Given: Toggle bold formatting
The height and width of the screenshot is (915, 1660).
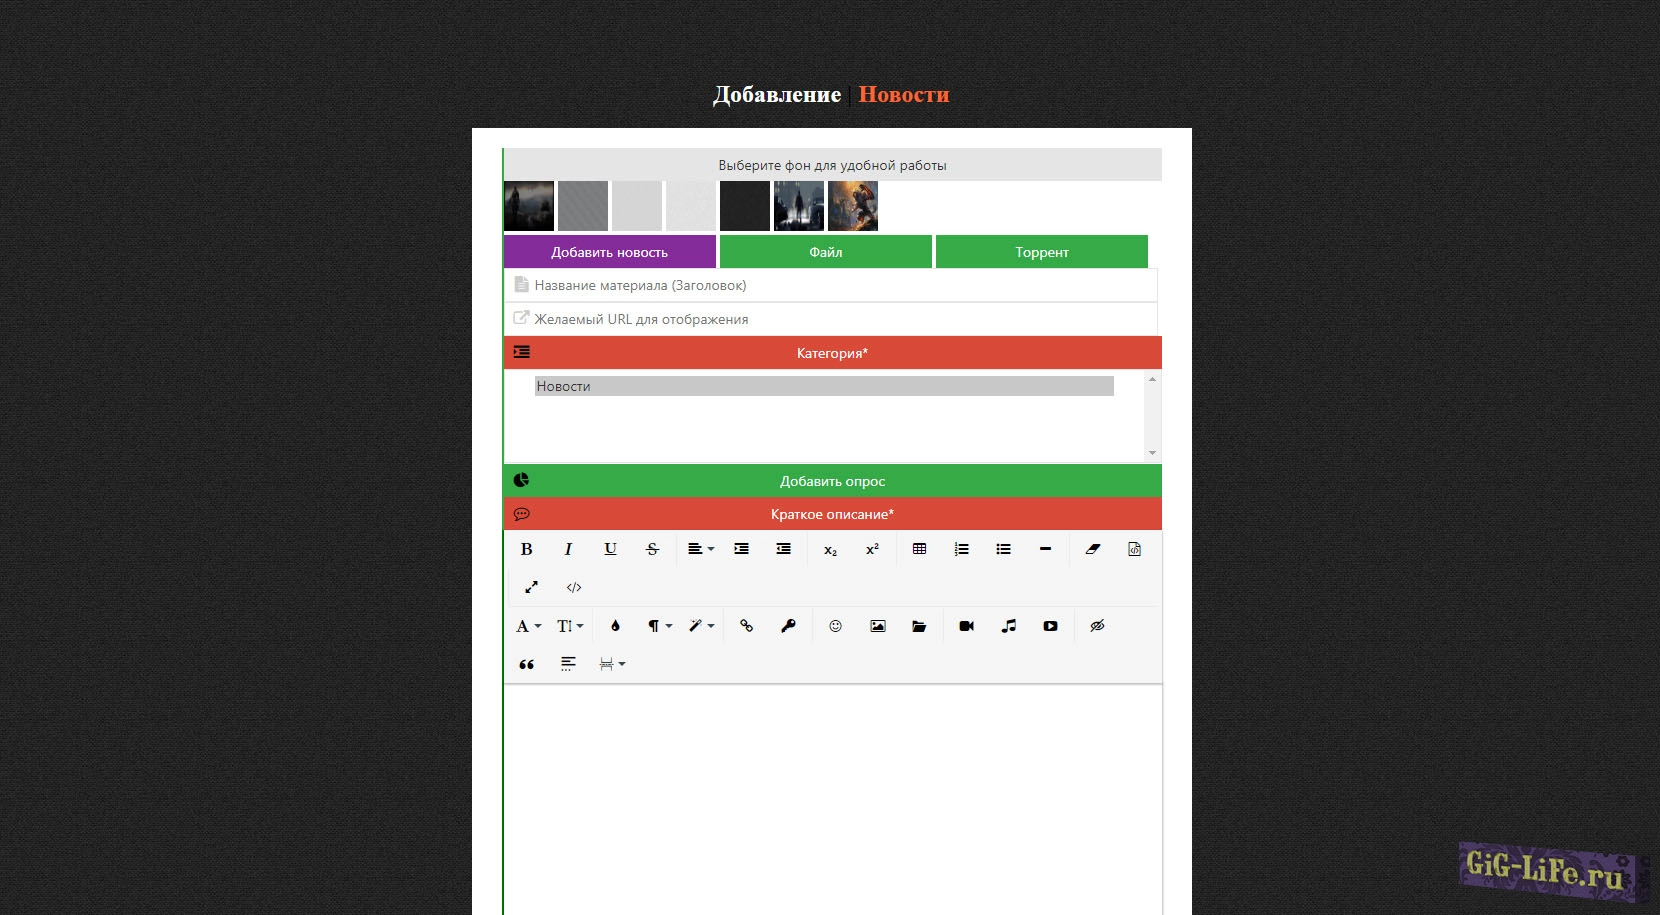Looking at the screenshot, I should (527, 549).
